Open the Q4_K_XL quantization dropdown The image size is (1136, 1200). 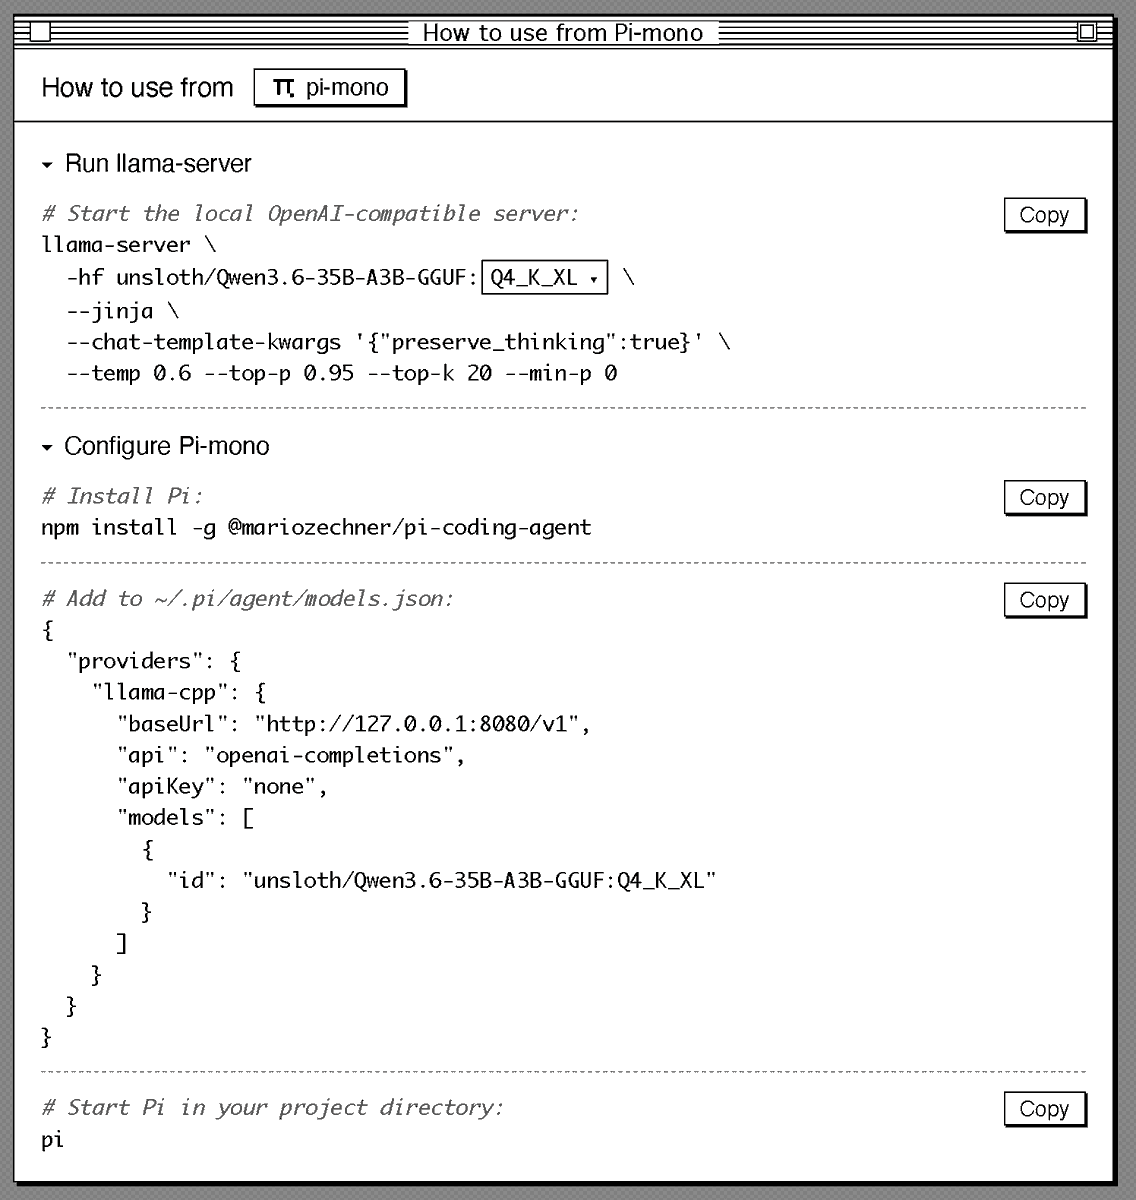pos(544,278)
